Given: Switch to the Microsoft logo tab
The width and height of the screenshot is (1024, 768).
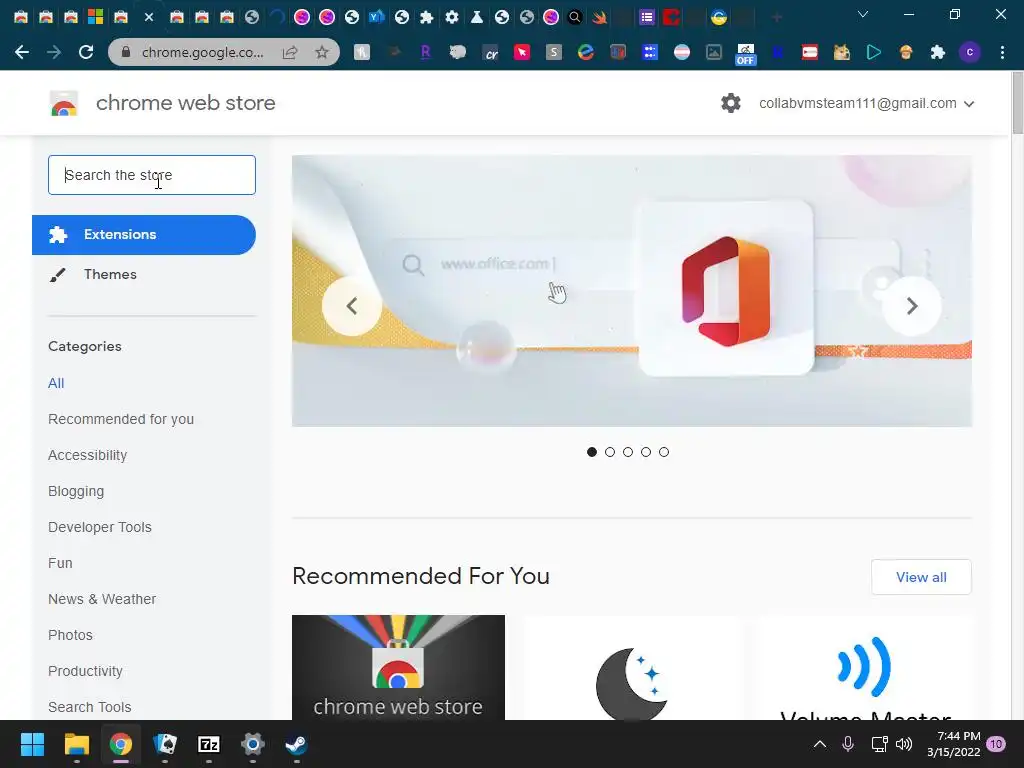Looking at the screenshot, I should tap(95, 17).
